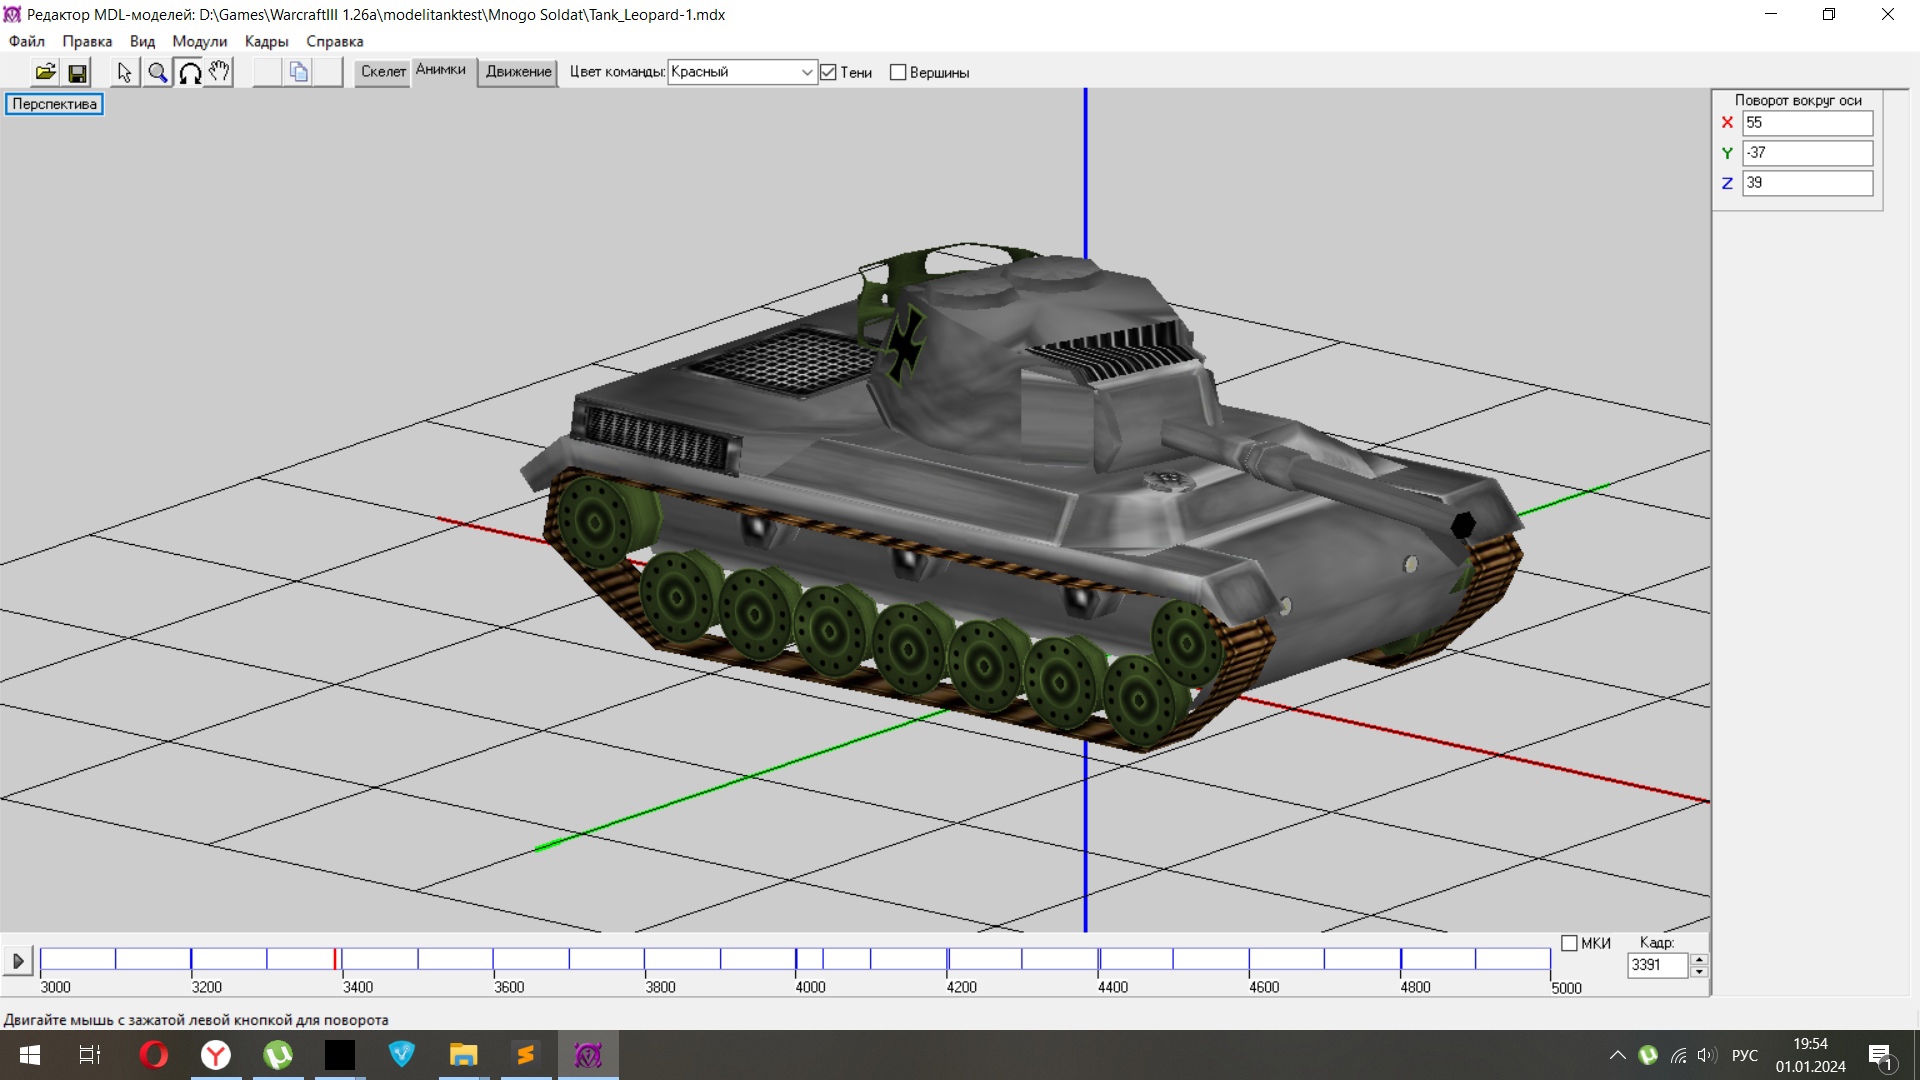Open the Модули menu
The height and width of the screenshot is (1080, 1920).
click(199, 41)
